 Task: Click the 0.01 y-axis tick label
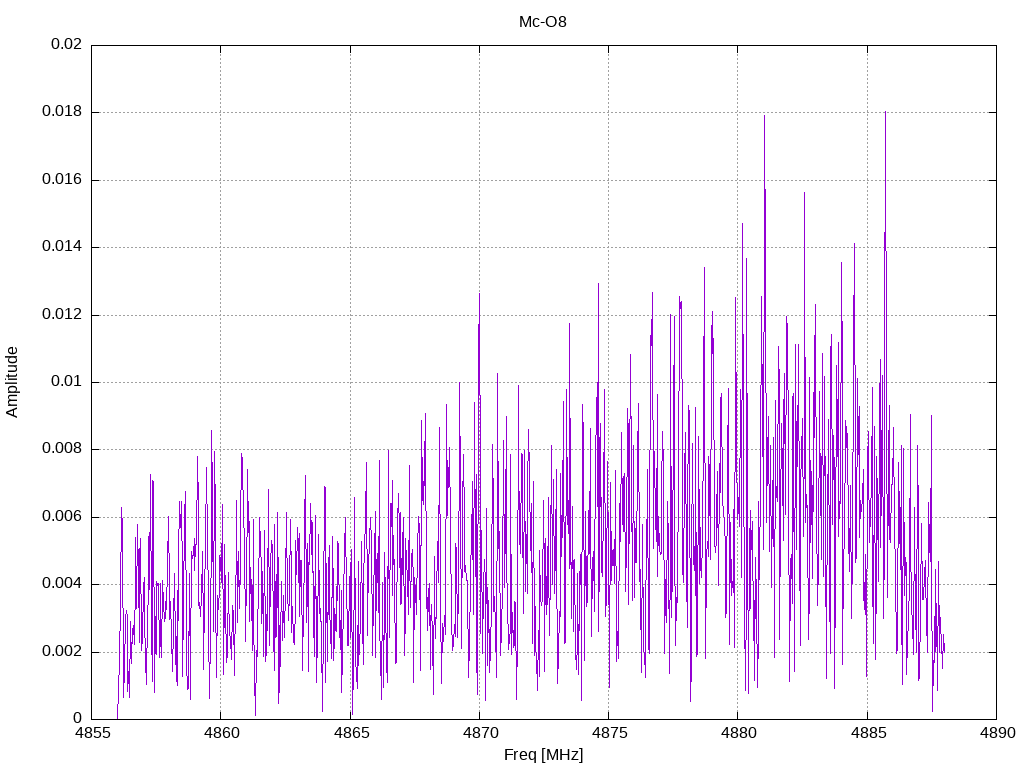pos(67,381)
